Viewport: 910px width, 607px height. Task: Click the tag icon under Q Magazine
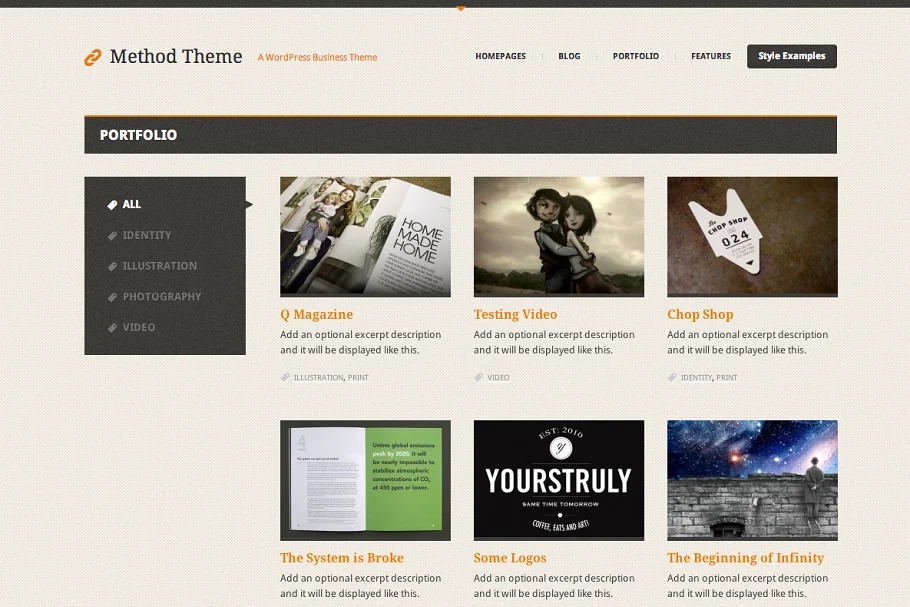pos(285,378)
